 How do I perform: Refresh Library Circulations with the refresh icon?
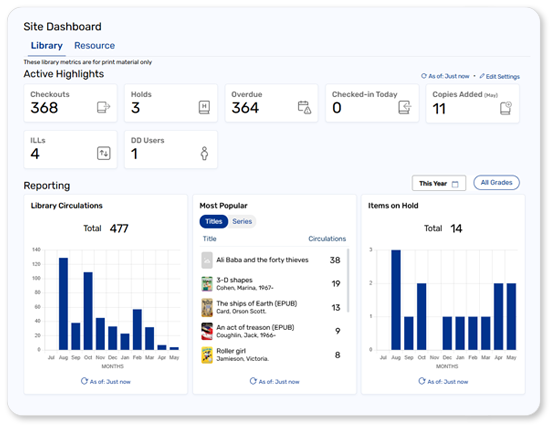(84, 381)
